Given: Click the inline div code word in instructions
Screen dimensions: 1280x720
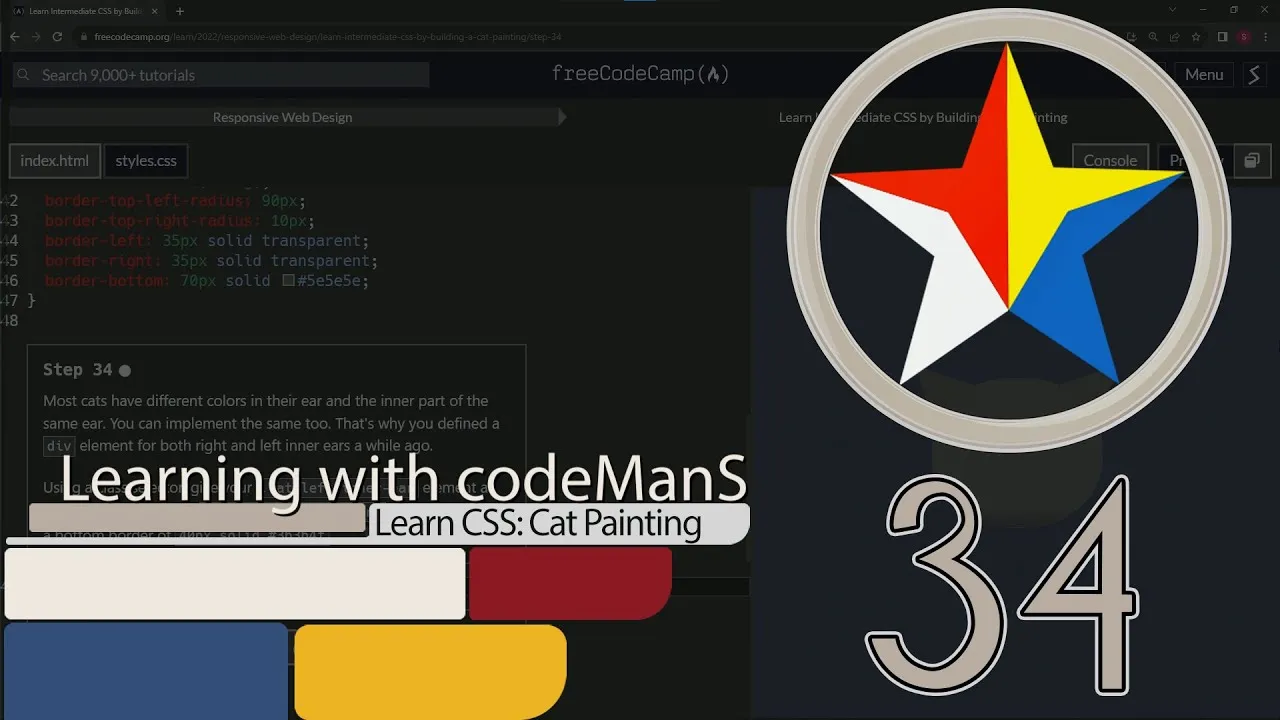Looking at the screenshot, I should (x=59, y=446).
